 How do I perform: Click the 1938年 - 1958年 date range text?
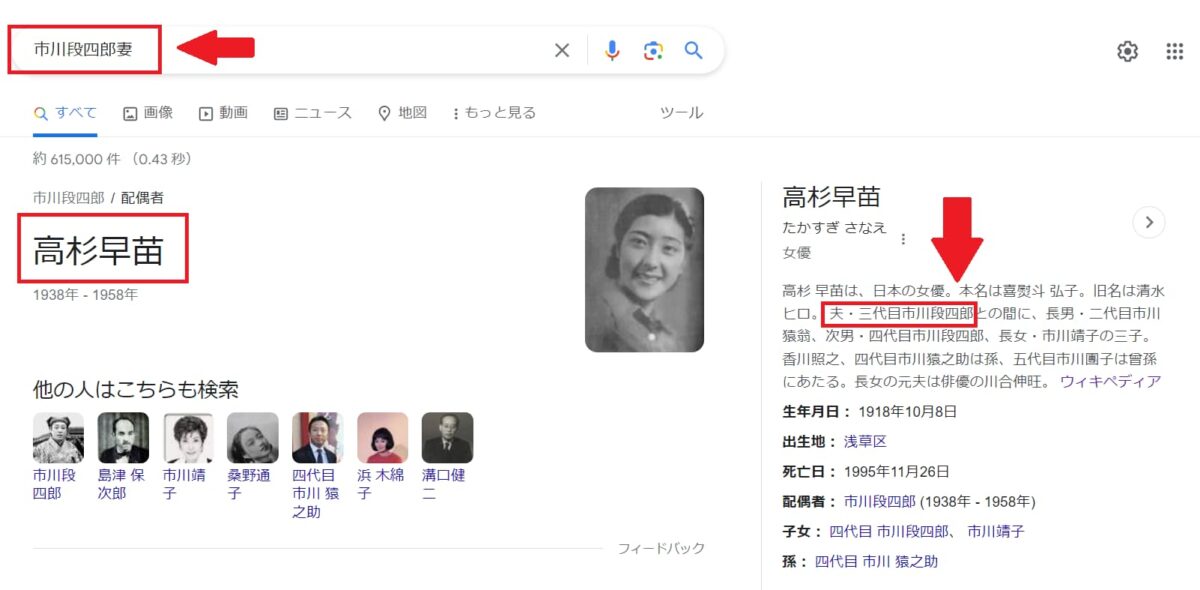[x=85, y=295]
